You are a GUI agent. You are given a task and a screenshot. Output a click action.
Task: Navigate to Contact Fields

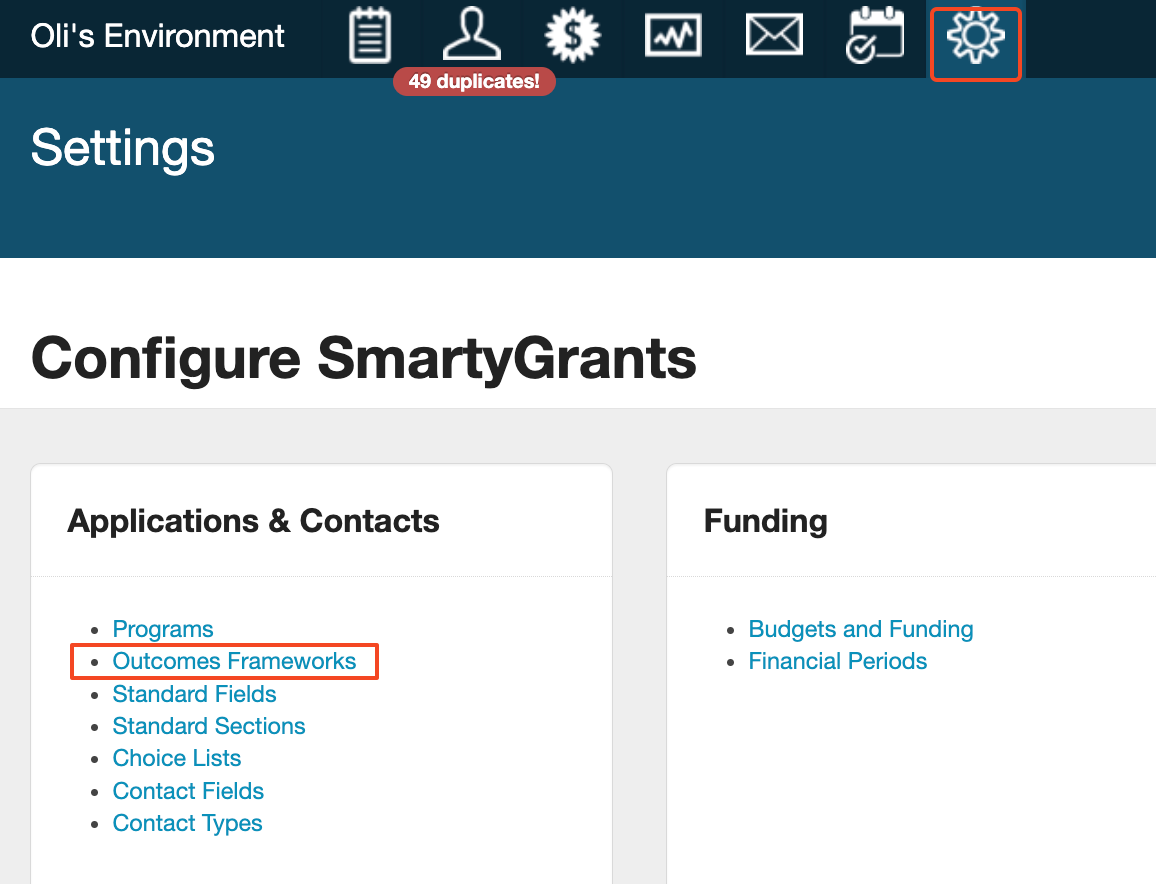[x=188, y=791]
